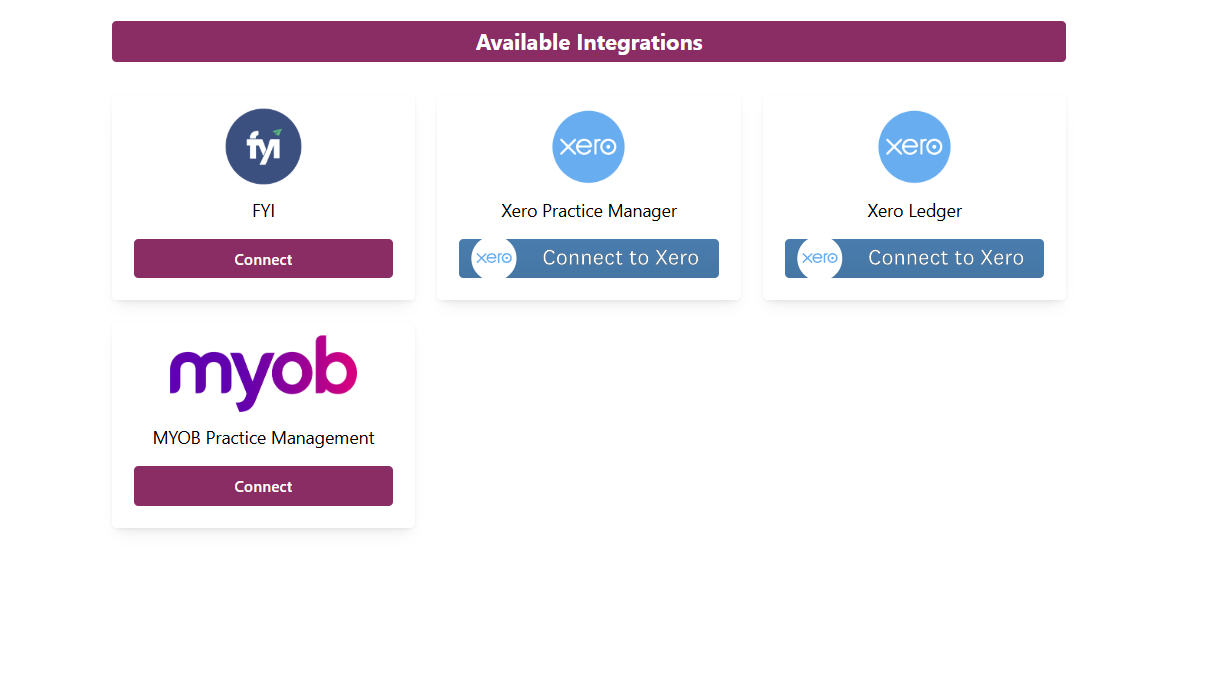Click the Xero Practice Manager logo
The height and width of the screenshot is (676, 1220).
(x=588, y=147)
